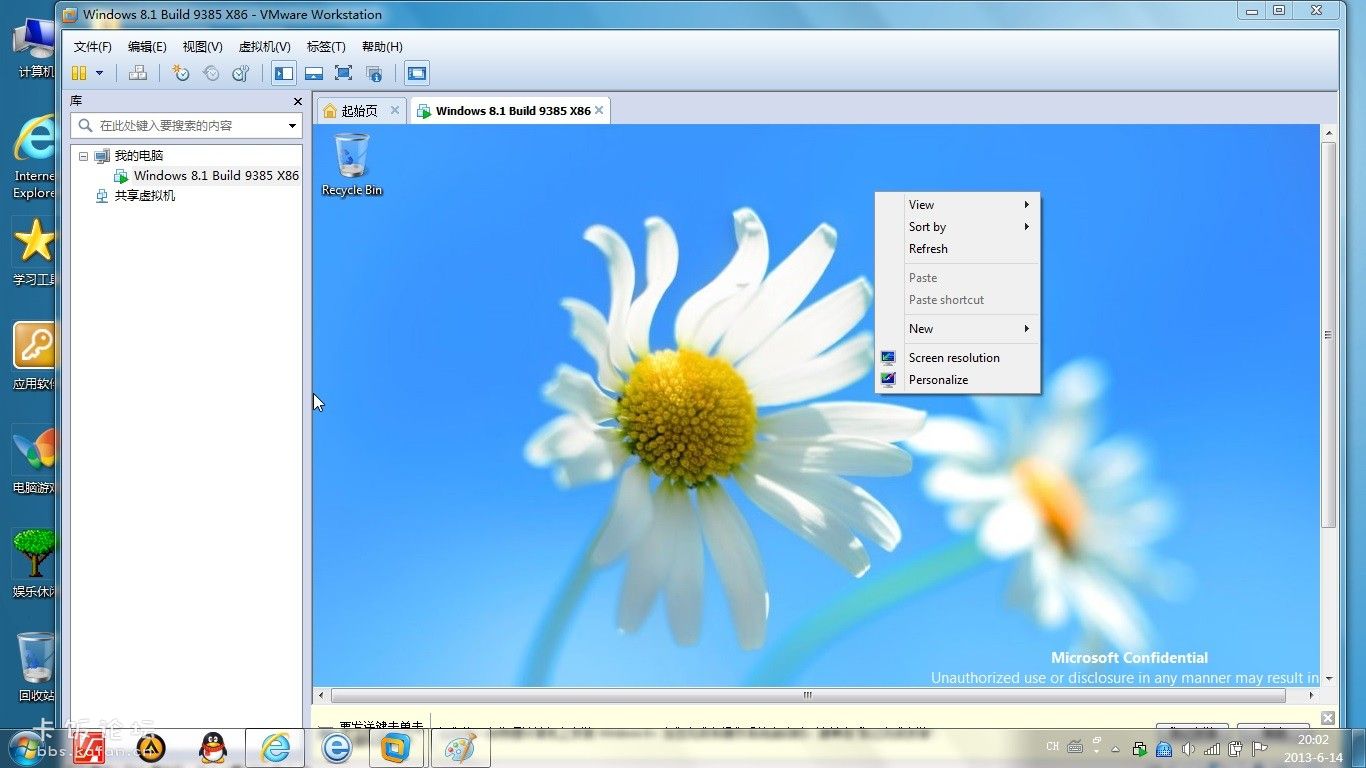Open the power options dropdown arrow
The image size is (1366, 768).
pyautogui.click(x=99, y=73)
